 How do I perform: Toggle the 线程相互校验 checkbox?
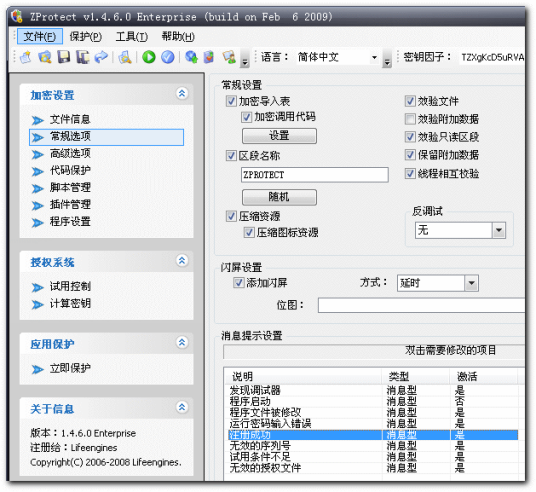coord(410,173)
